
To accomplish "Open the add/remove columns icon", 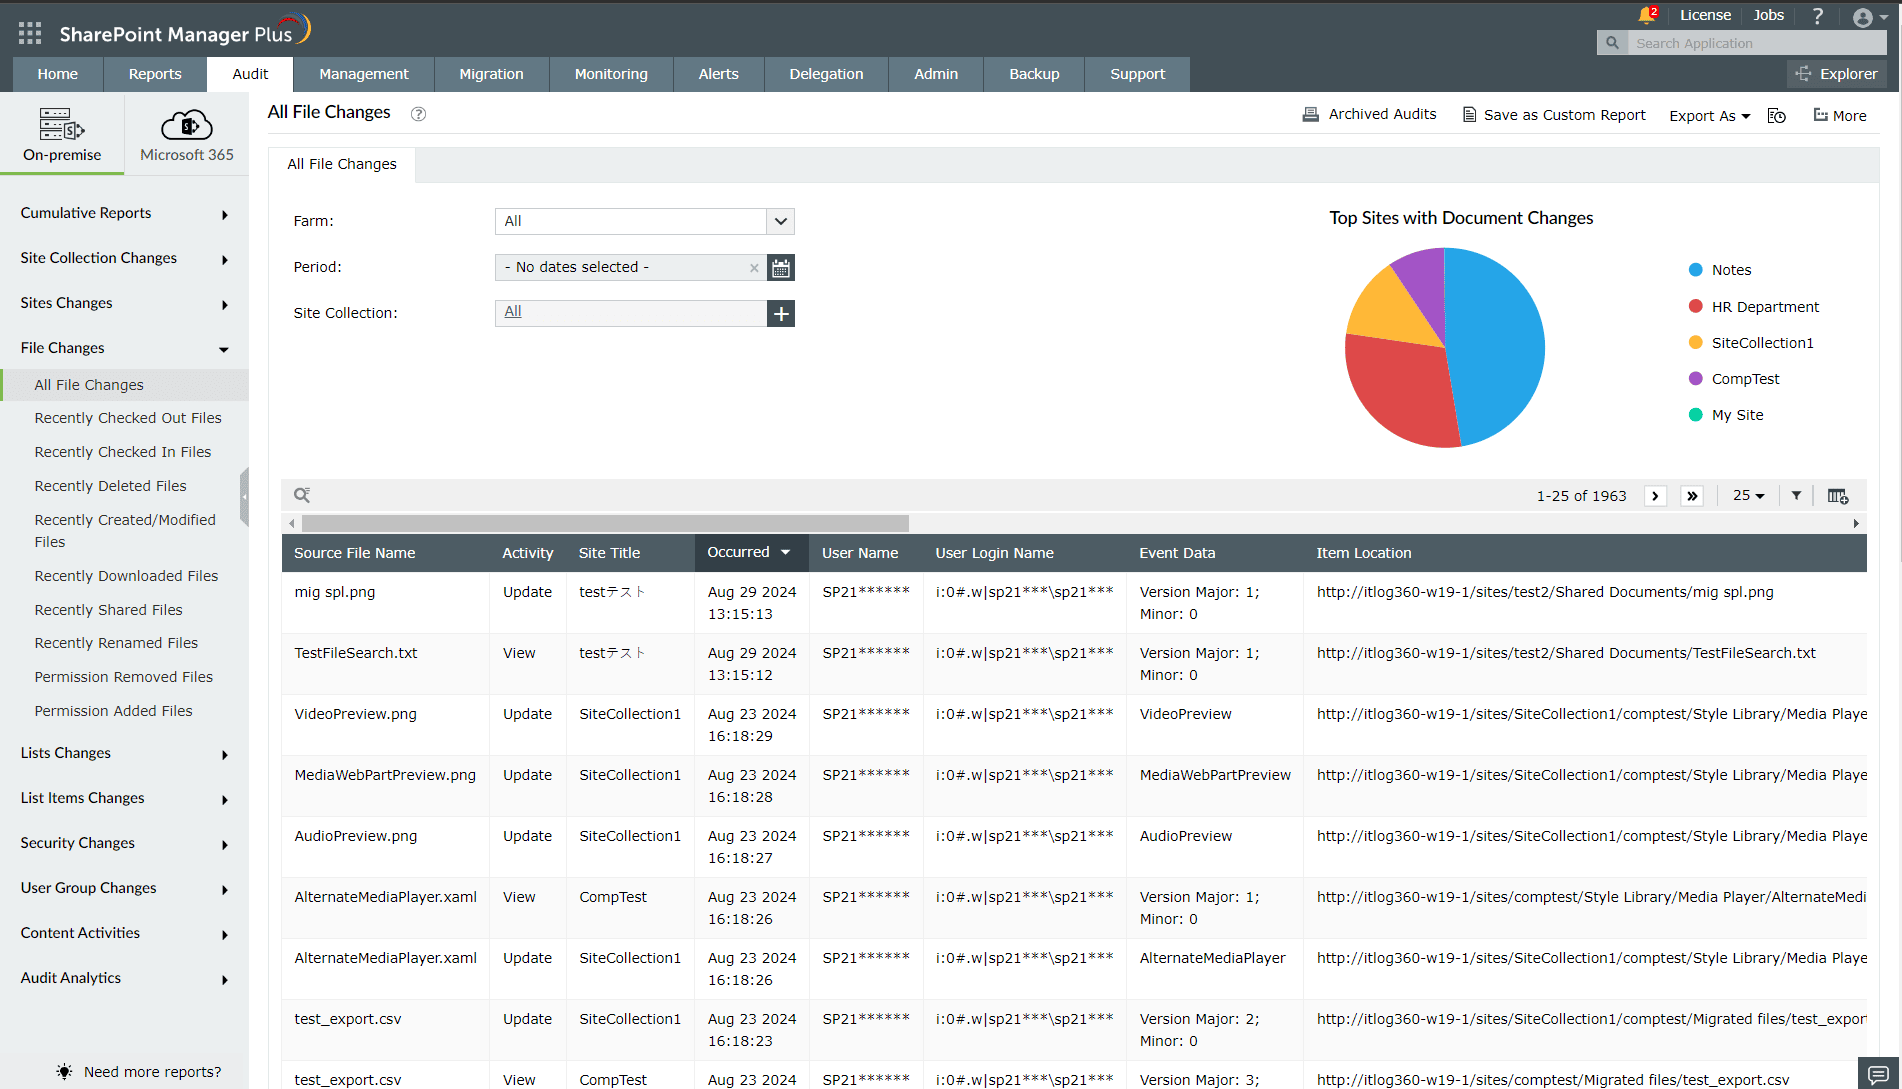I will (1838, 496).
